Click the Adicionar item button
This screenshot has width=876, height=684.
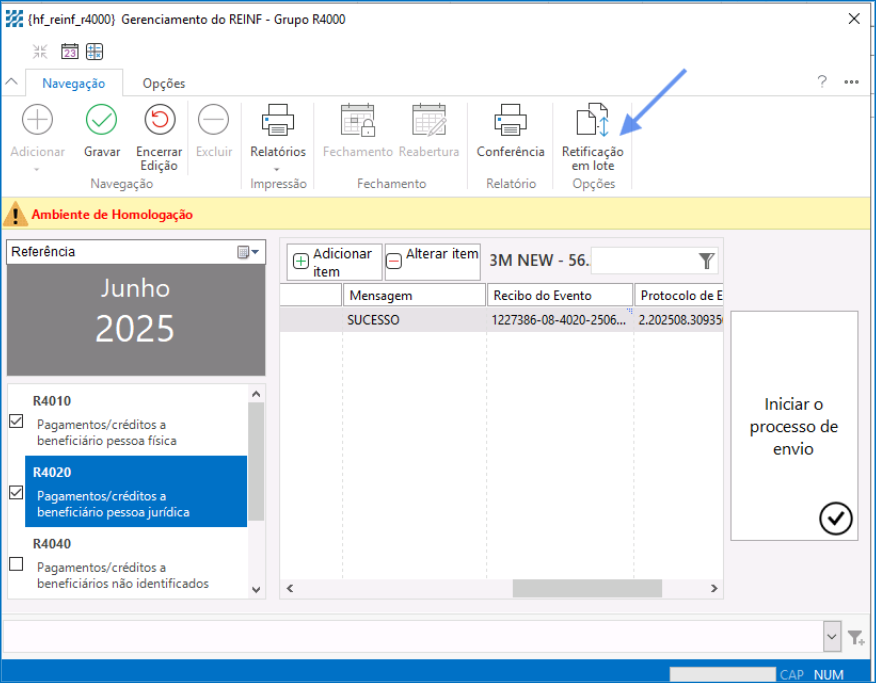point(334,262)
